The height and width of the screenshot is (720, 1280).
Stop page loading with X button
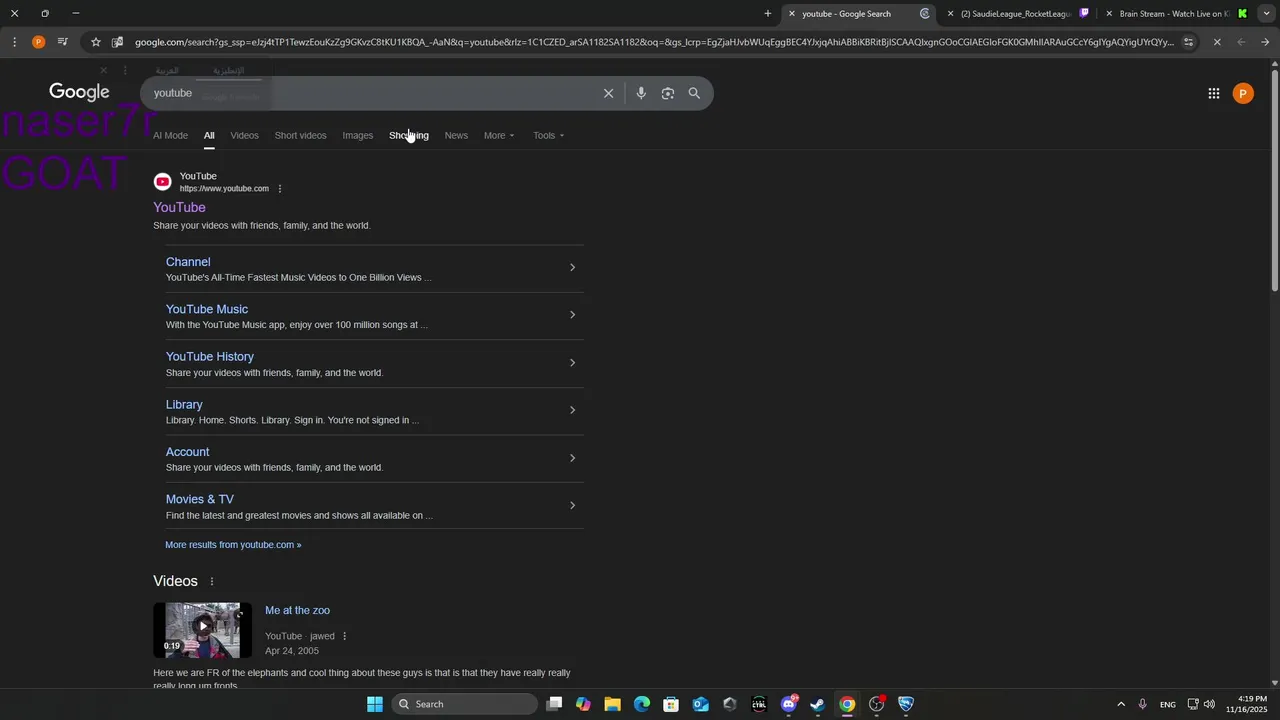click(x=1217, y=42)
